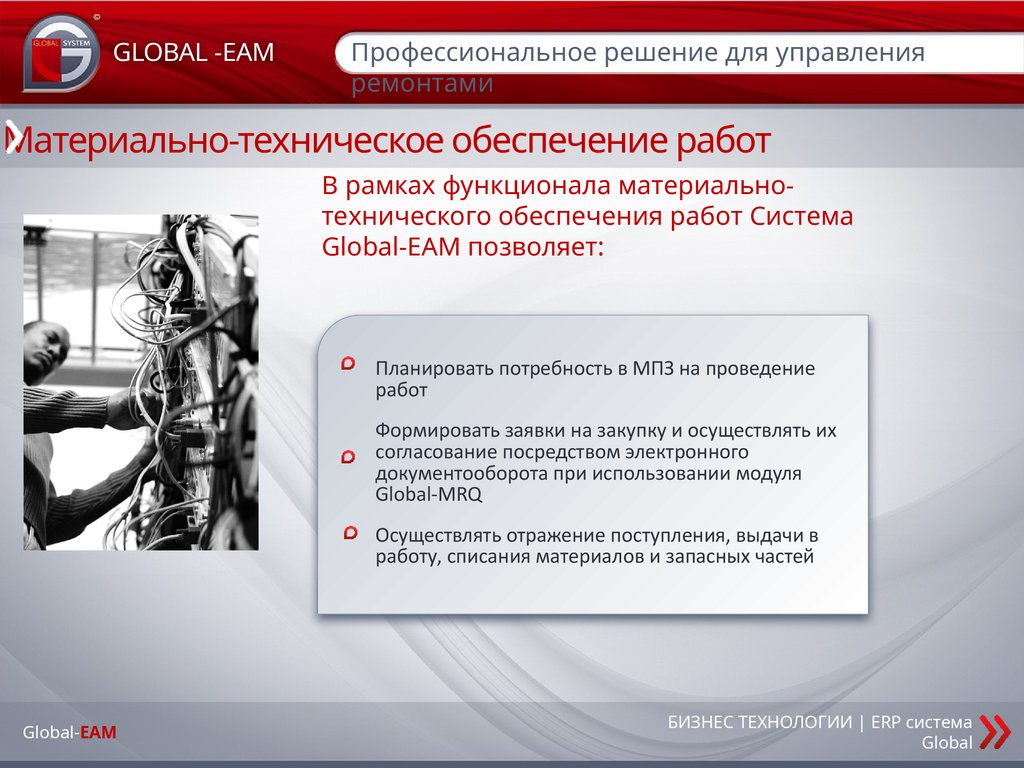Click 'БИЗНЕС ТЕХНОЛОГИИ | ERP система' footer text
Screen dimensions: 1024x768
[820, 722]
